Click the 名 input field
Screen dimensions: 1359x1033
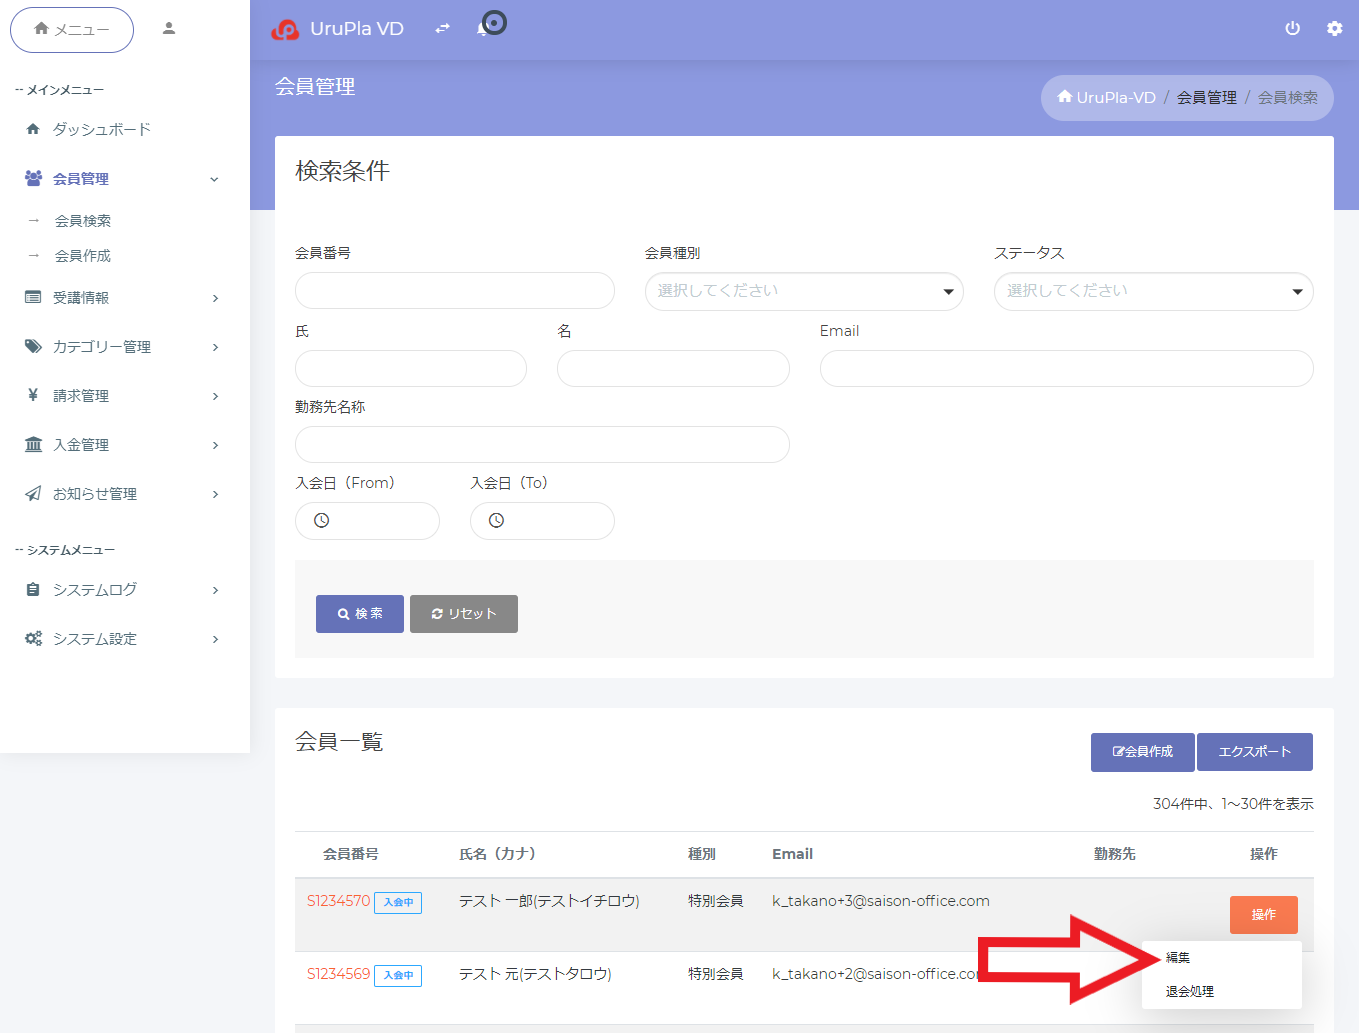point(673,368)
